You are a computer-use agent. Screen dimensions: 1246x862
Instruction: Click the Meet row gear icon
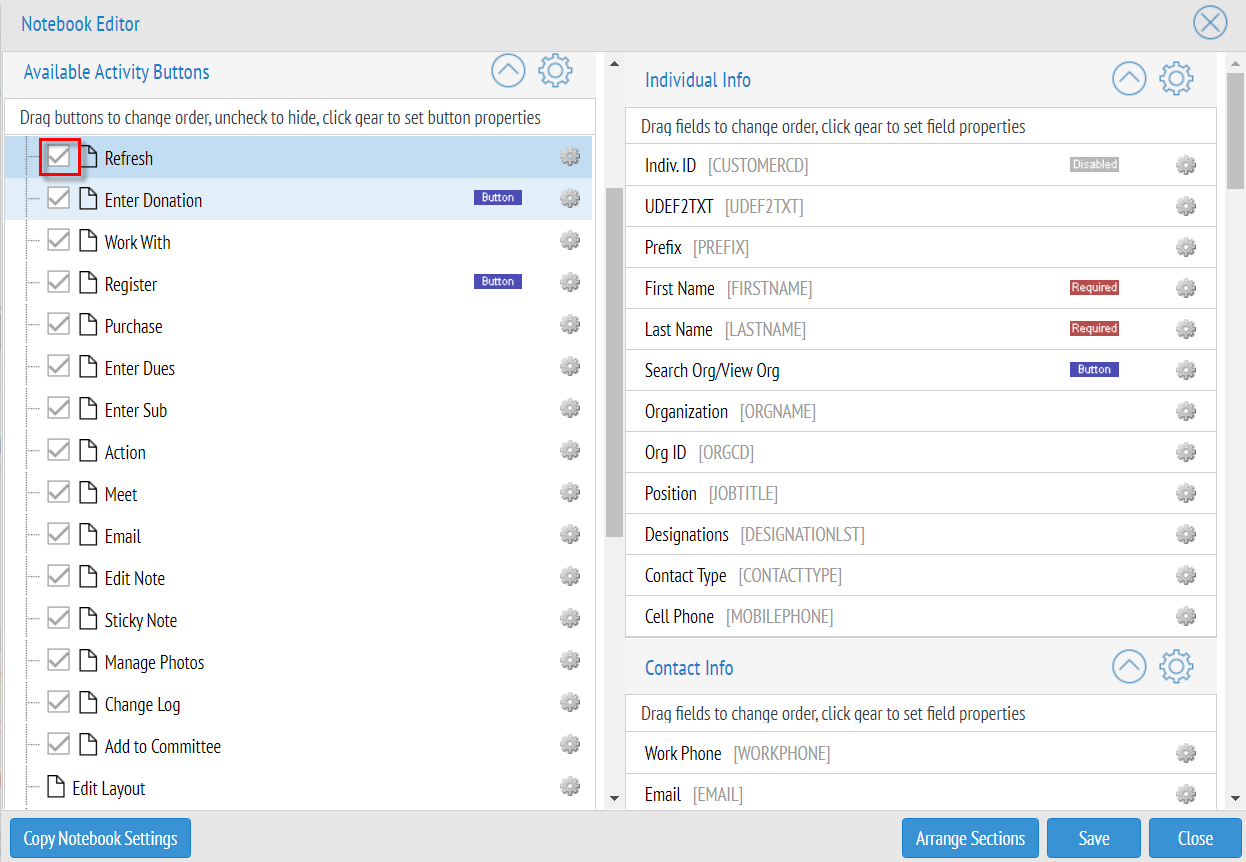pos(570,493)
